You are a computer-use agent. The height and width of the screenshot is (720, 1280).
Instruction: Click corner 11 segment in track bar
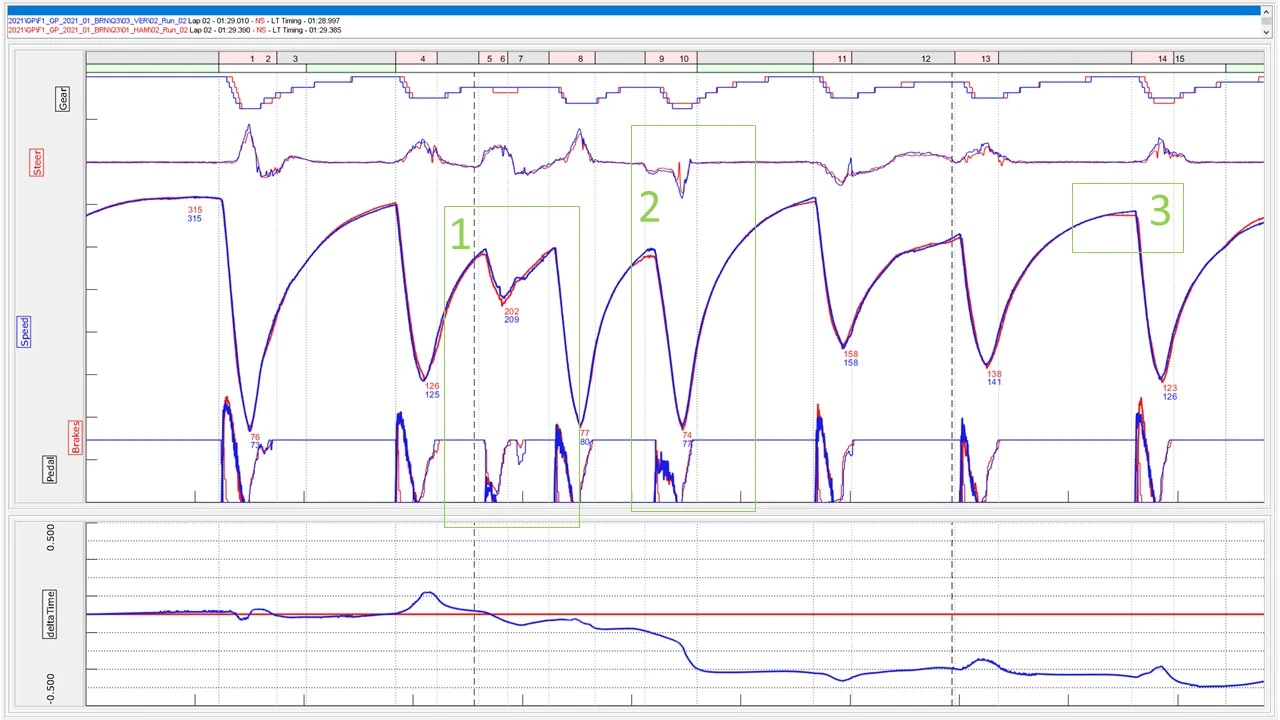click(x=842, y=59)
